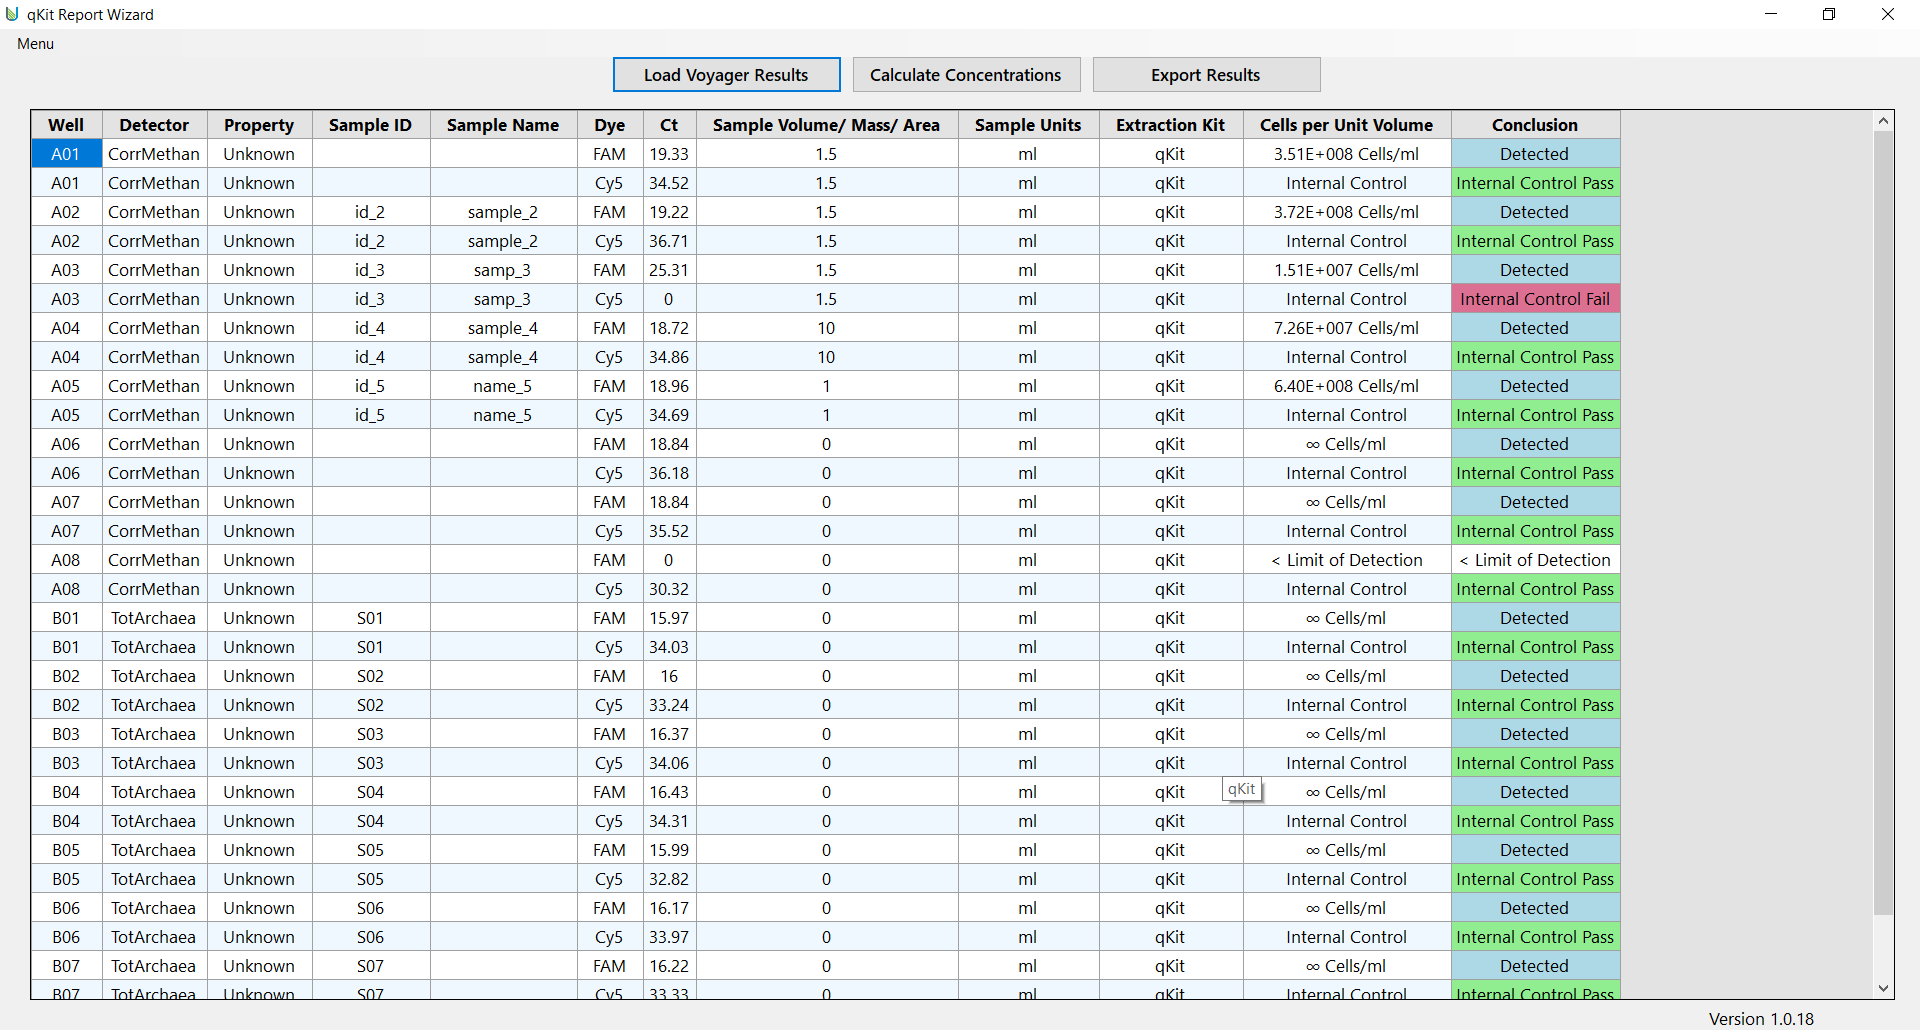Click Ct value 30.32

(x=669, y=589)
